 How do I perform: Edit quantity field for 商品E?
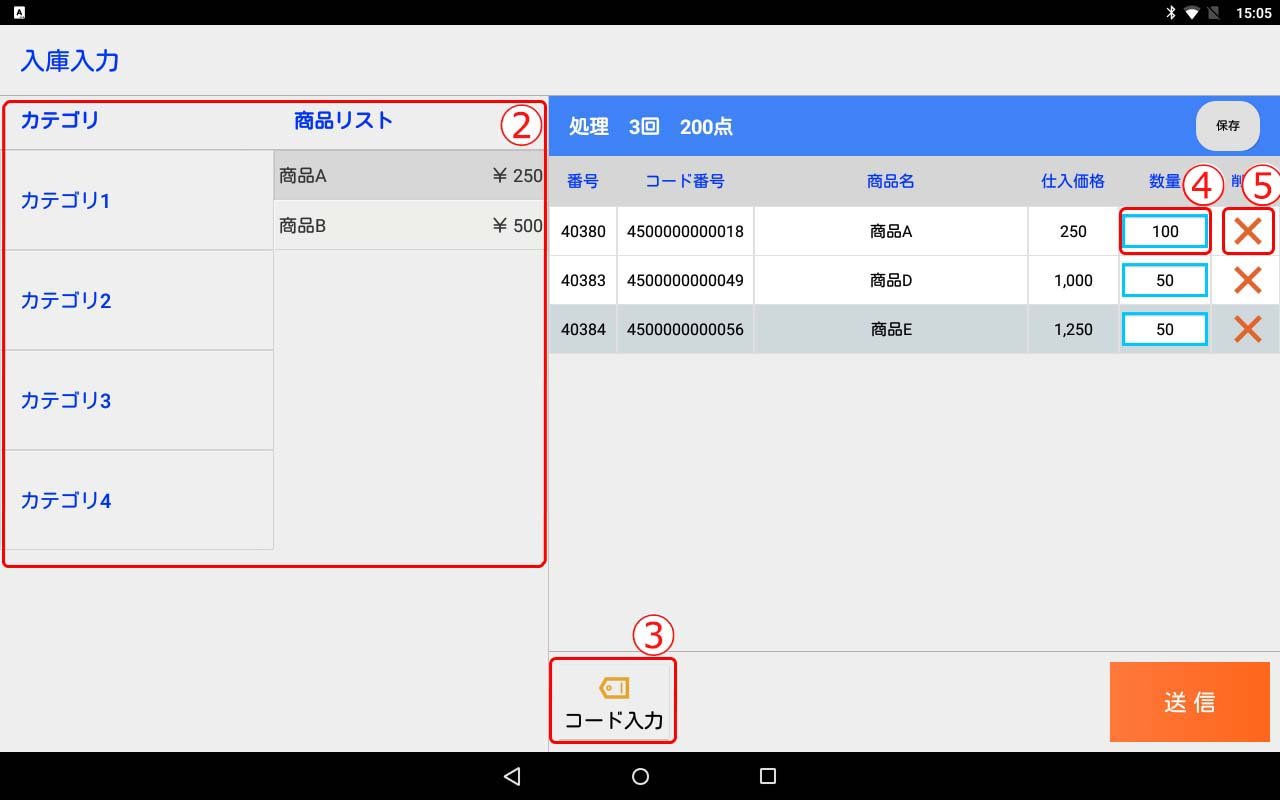[x=1165, y=329]
